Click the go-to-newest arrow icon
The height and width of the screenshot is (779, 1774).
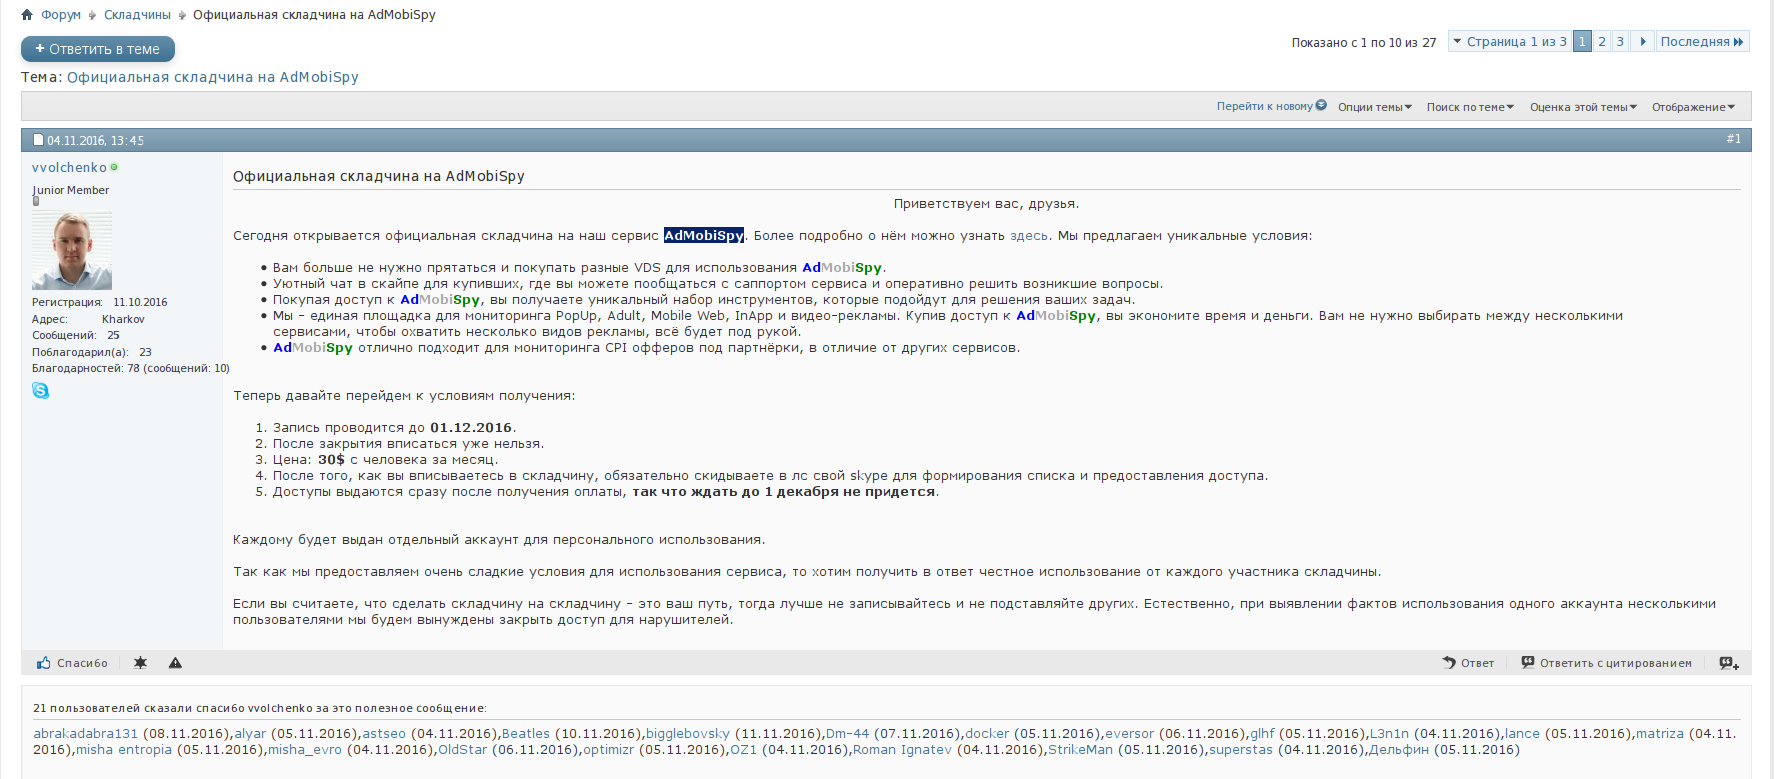point(1321,106)
